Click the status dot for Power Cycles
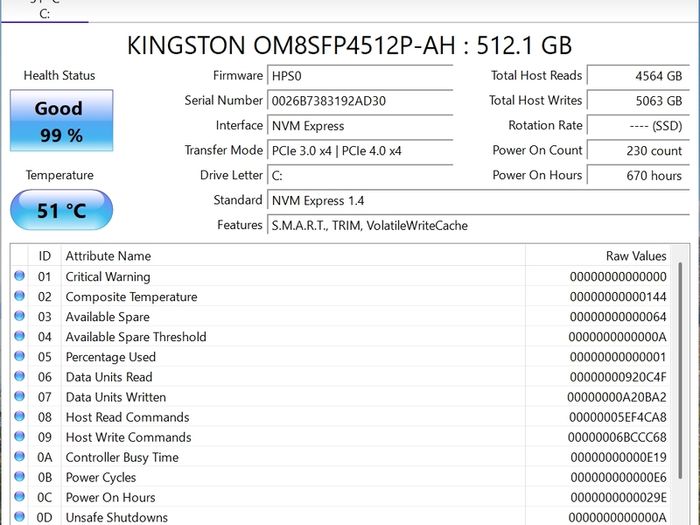Image resolution: width=700 pixels, height=525 pixels. coord(19,476)
